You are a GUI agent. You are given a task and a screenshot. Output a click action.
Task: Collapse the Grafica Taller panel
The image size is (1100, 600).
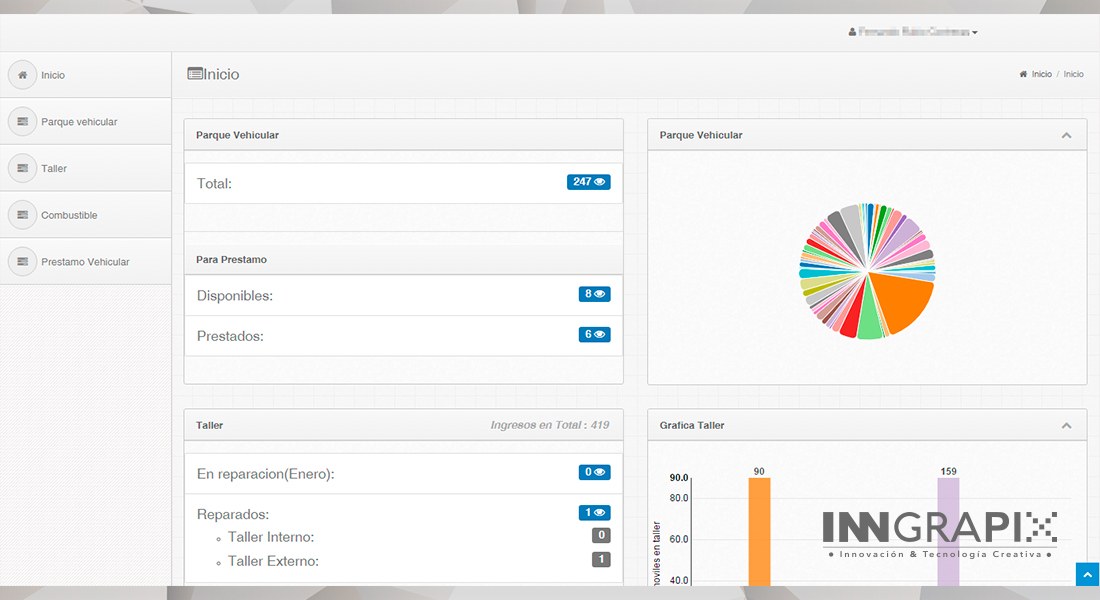click(1066, 425)
